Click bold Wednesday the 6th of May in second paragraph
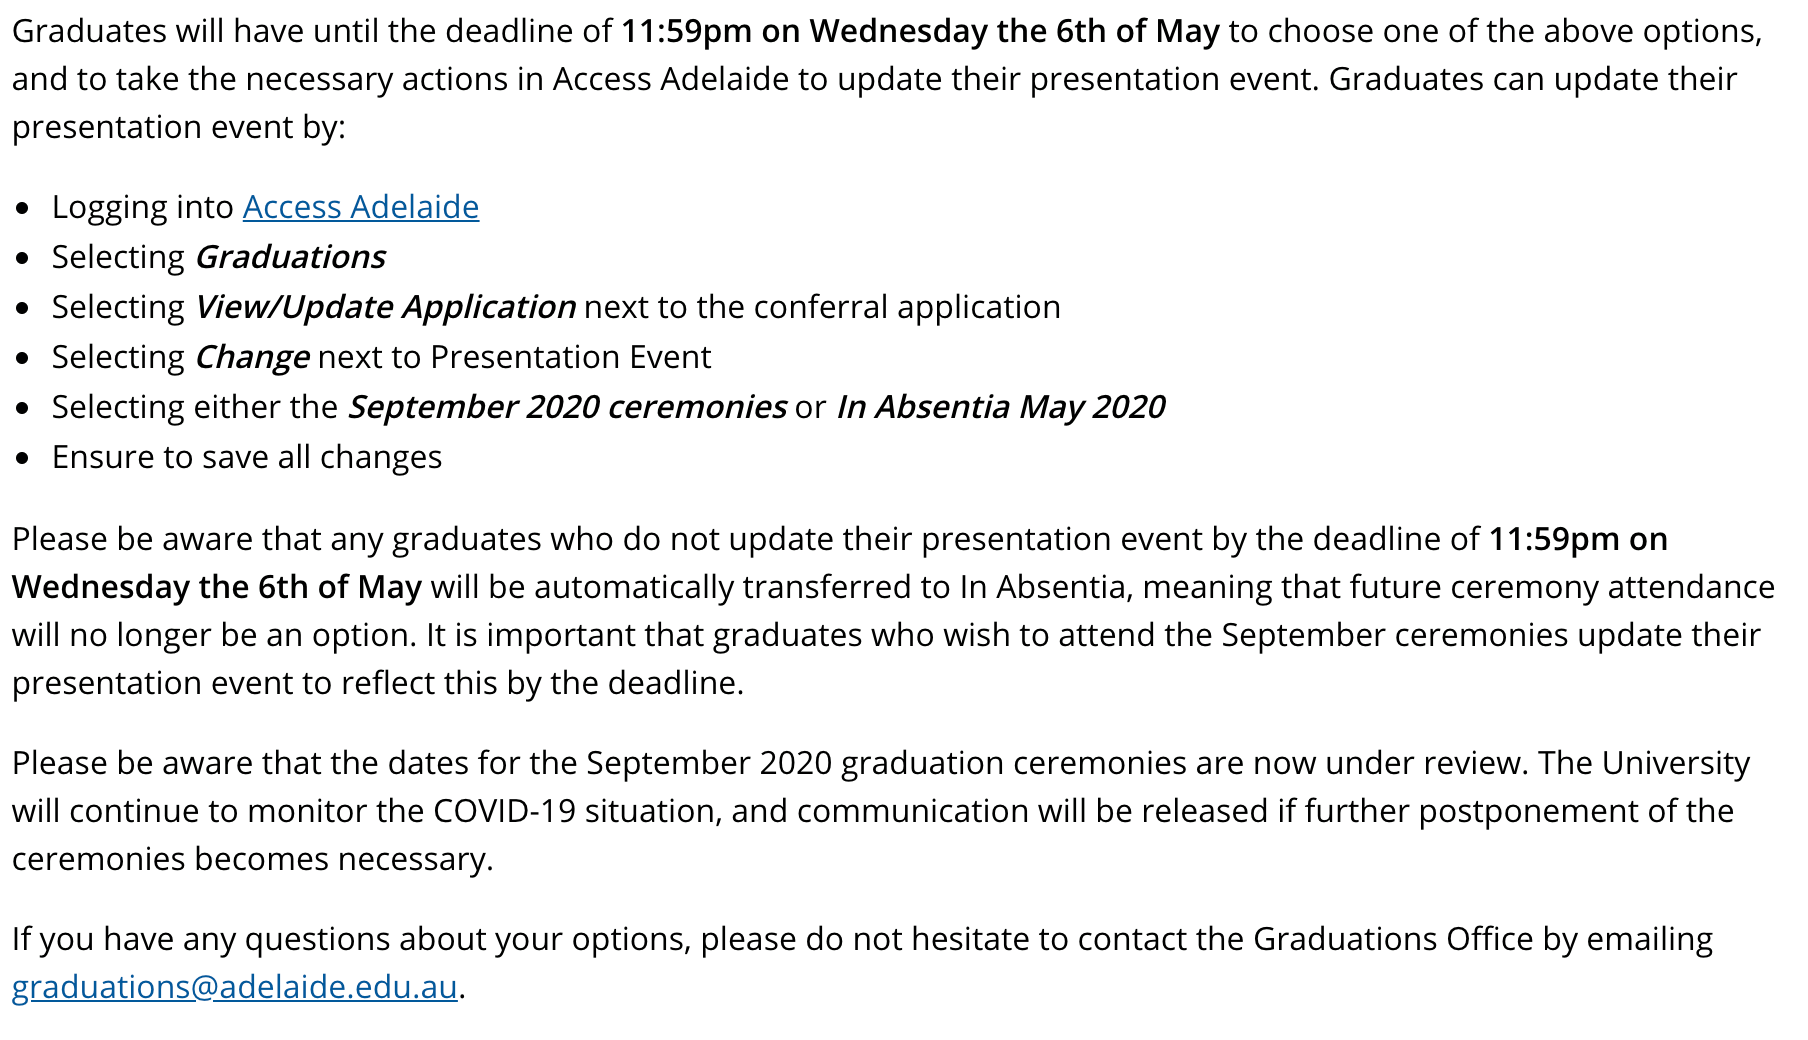Image resolution: width=1808 pixels, height=1040 pixels. tap(217, 587)
